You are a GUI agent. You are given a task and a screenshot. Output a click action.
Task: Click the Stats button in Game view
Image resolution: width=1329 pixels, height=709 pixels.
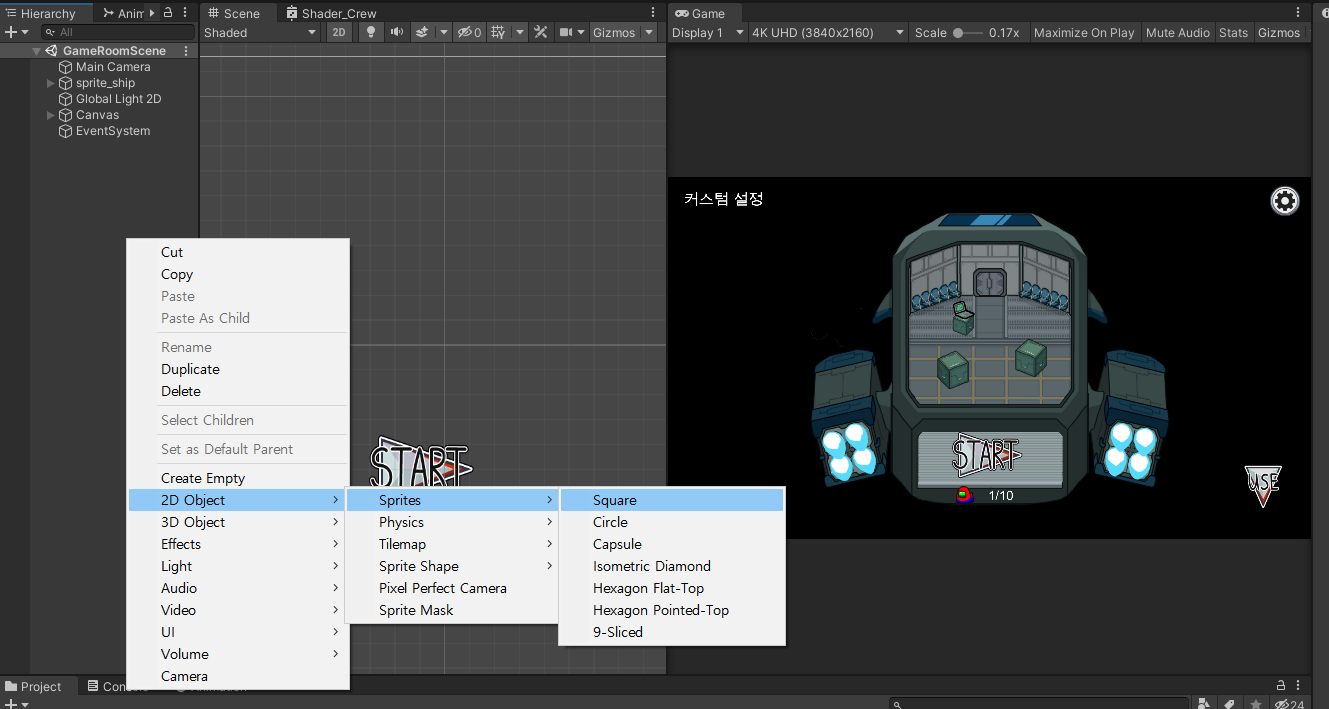point(1233,32)
